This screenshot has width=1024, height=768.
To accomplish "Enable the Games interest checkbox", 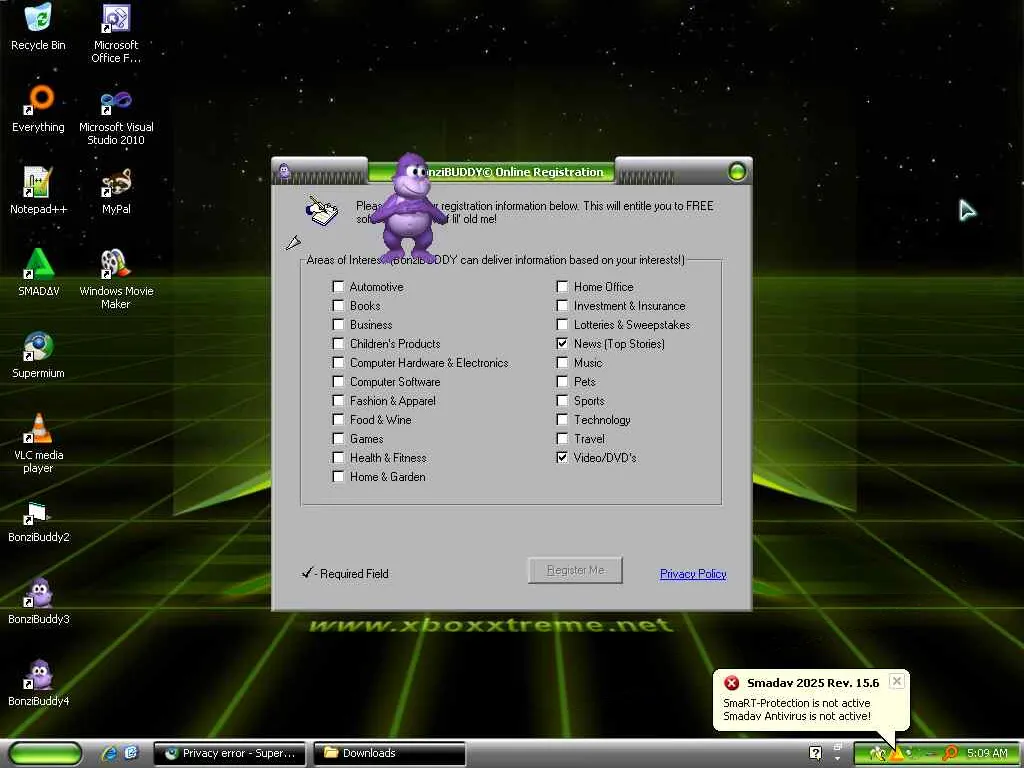I will (338, 438).
